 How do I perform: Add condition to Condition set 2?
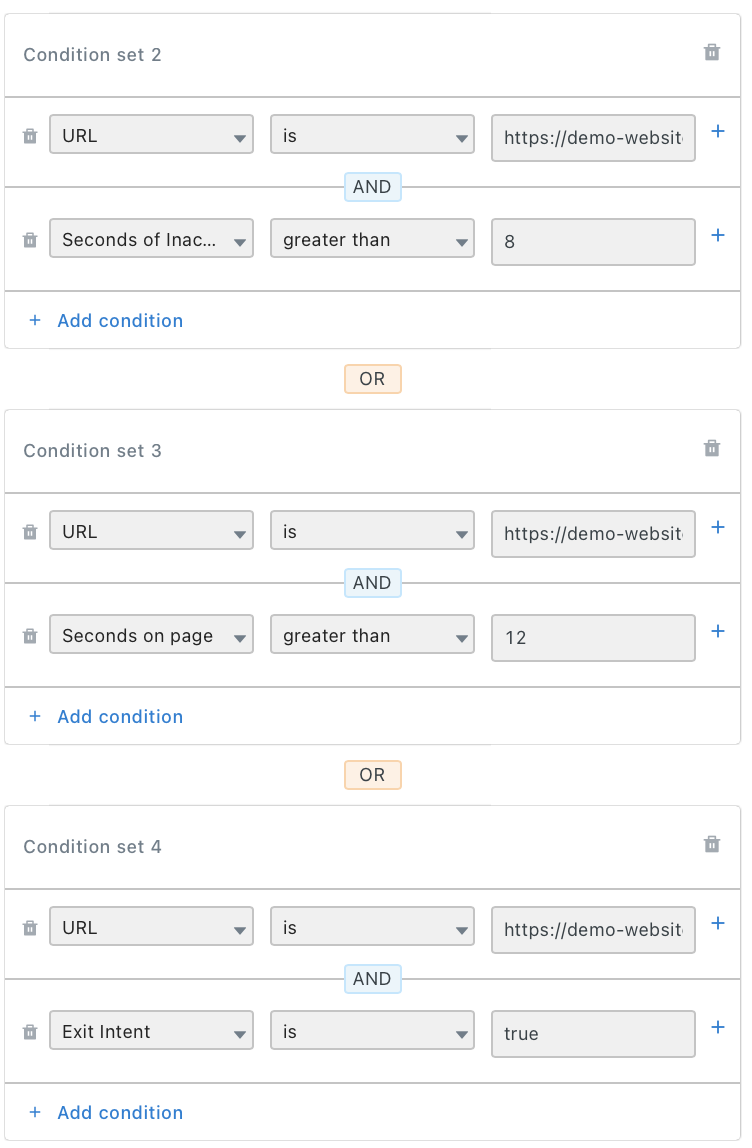[106, 321]
